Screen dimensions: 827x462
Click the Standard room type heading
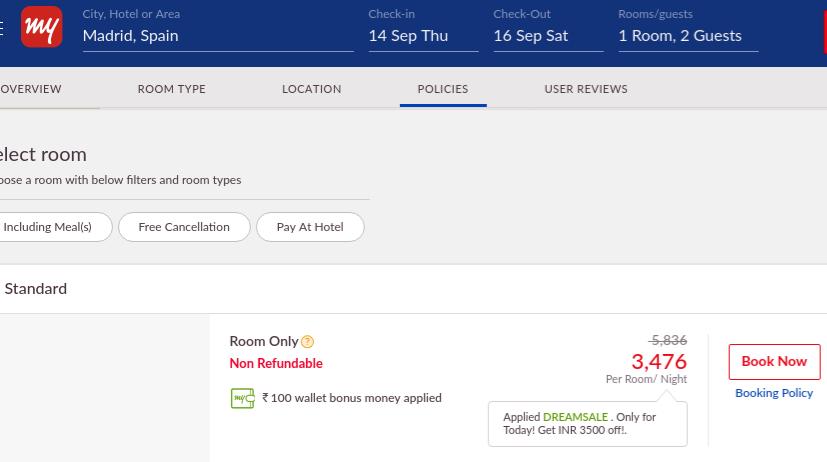coord(36,289)
